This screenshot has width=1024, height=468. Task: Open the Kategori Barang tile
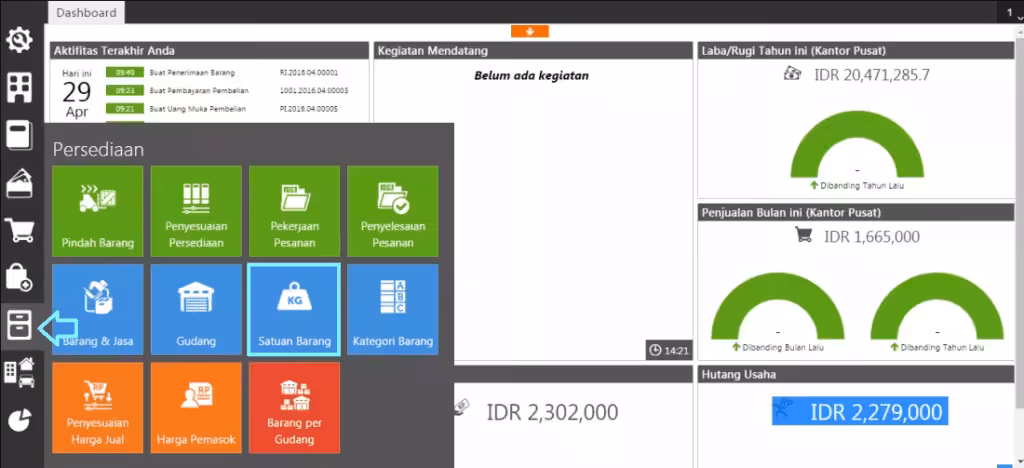point(392,309)
